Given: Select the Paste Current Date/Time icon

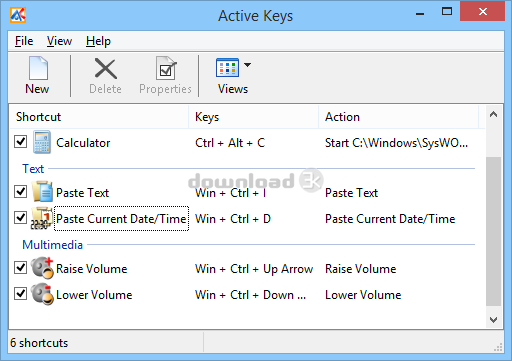Looking at the screenshot, I should (42, 218).
